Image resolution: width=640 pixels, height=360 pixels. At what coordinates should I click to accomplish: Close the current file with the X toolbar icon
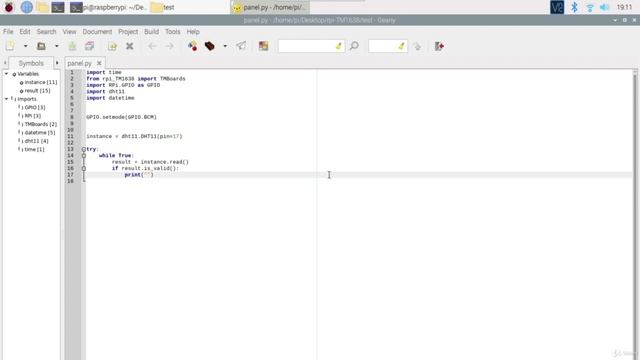tap(129, 46)
